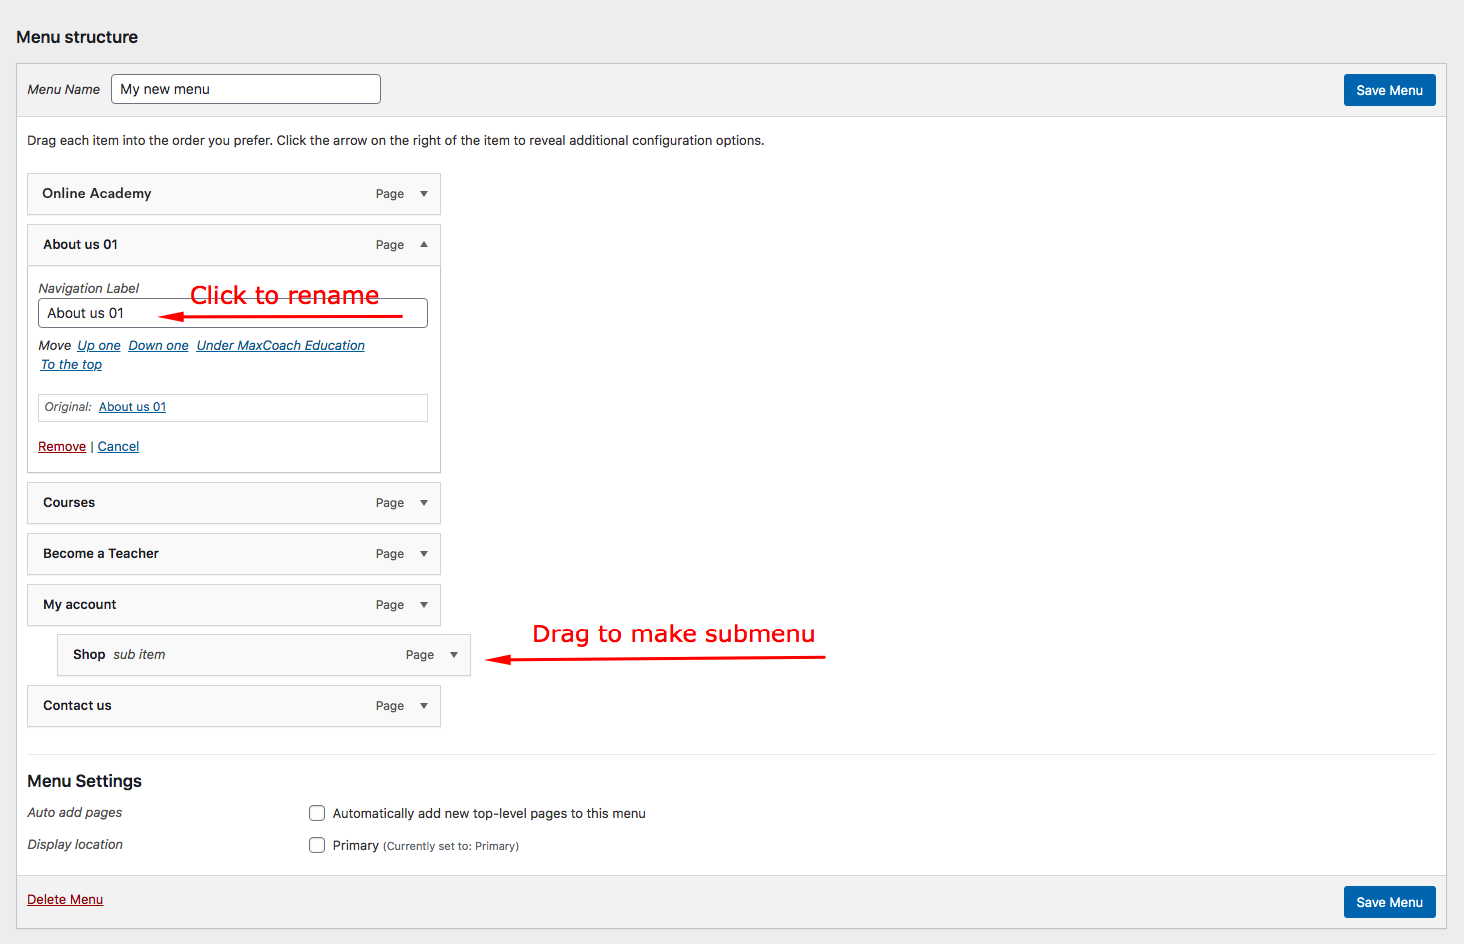Expand the My account item arrow

[x=424, y=605]
